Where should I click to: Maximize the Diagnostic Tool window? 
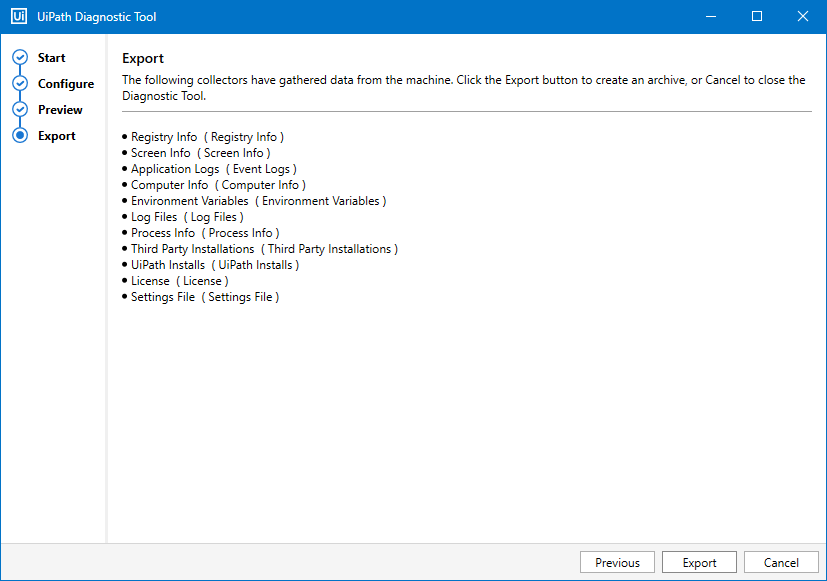(757, 17)
